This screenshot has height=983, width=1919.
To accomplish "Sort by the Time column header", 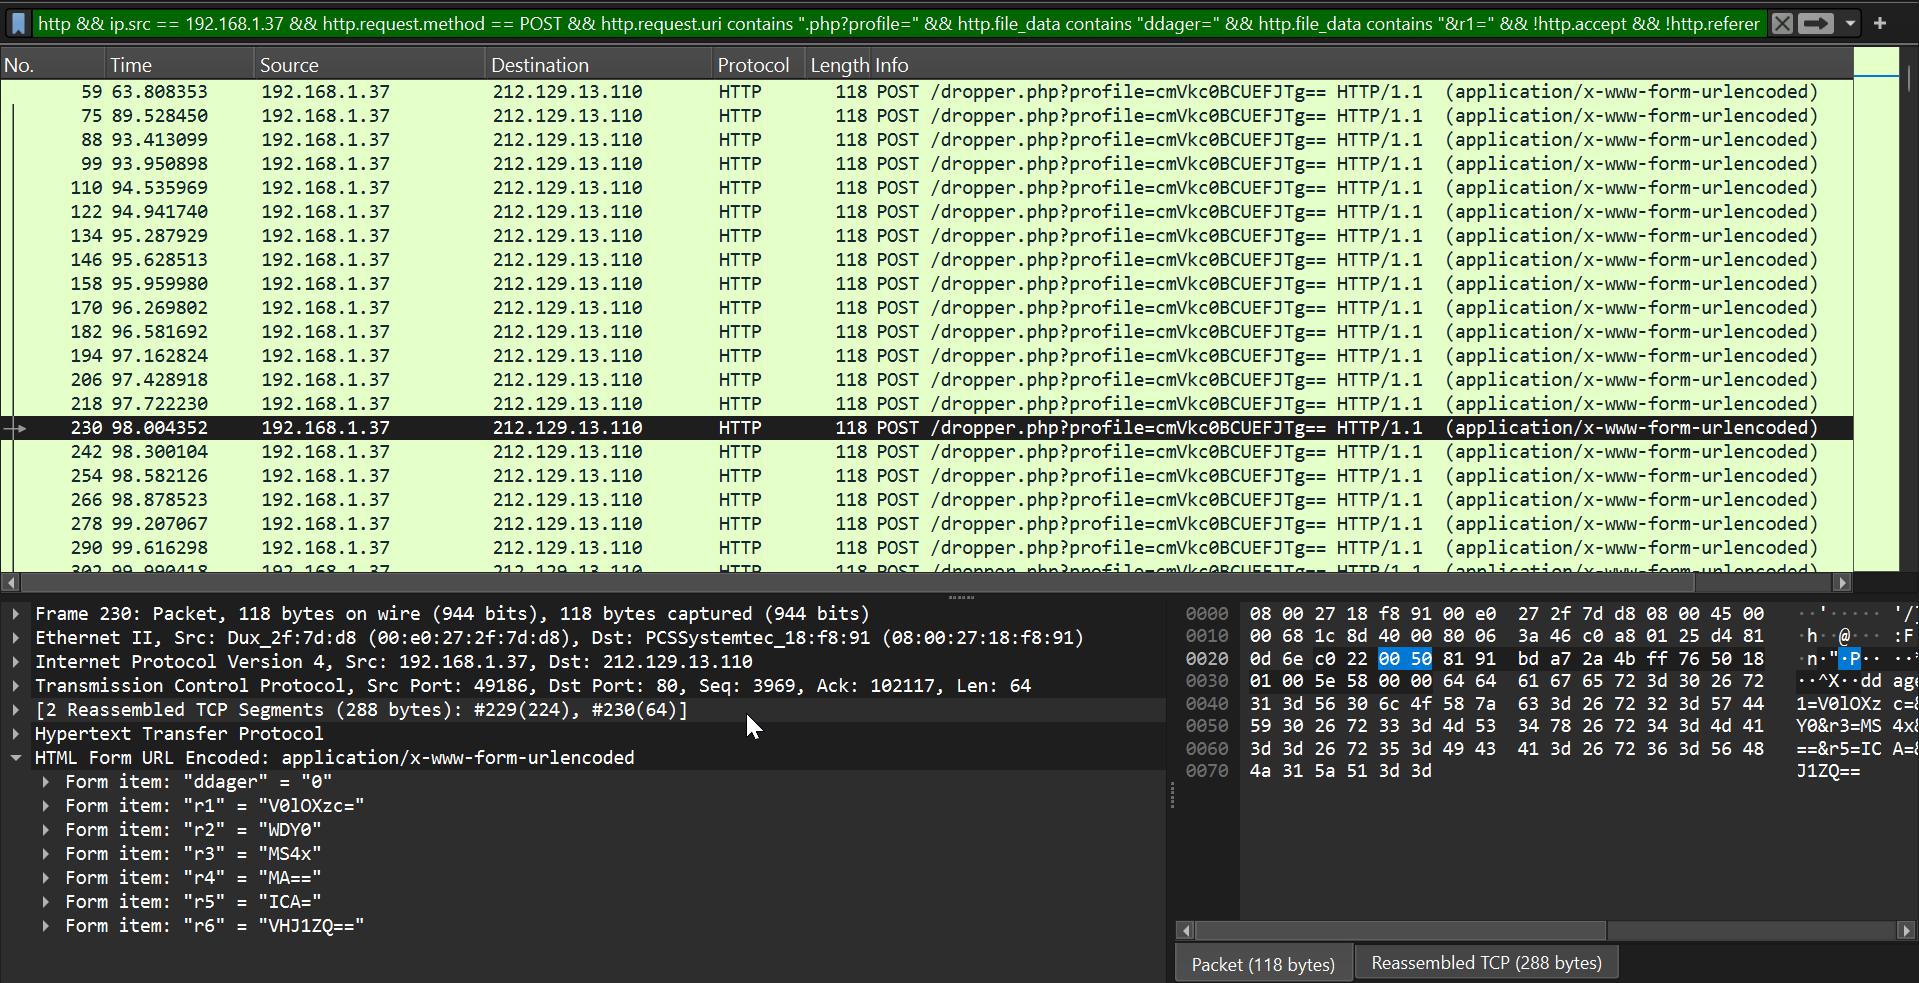I will (178, 65).
